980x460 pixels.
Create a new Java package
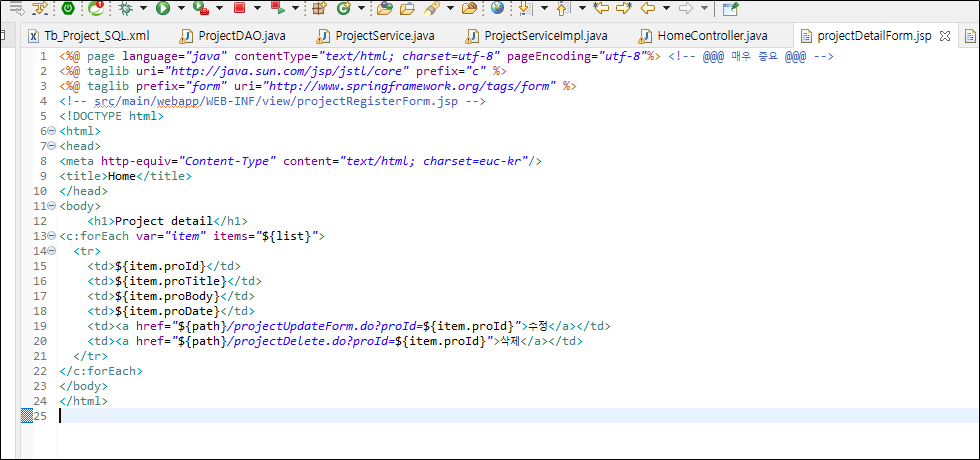pos(319,8)
